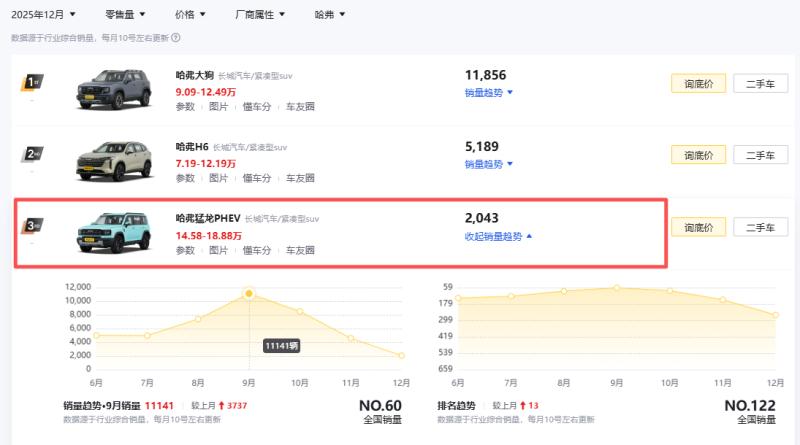Open the 哈弗猛龙PHEV model title link
The width and height of the screenshot is (800, 445).
coord(208,218)
